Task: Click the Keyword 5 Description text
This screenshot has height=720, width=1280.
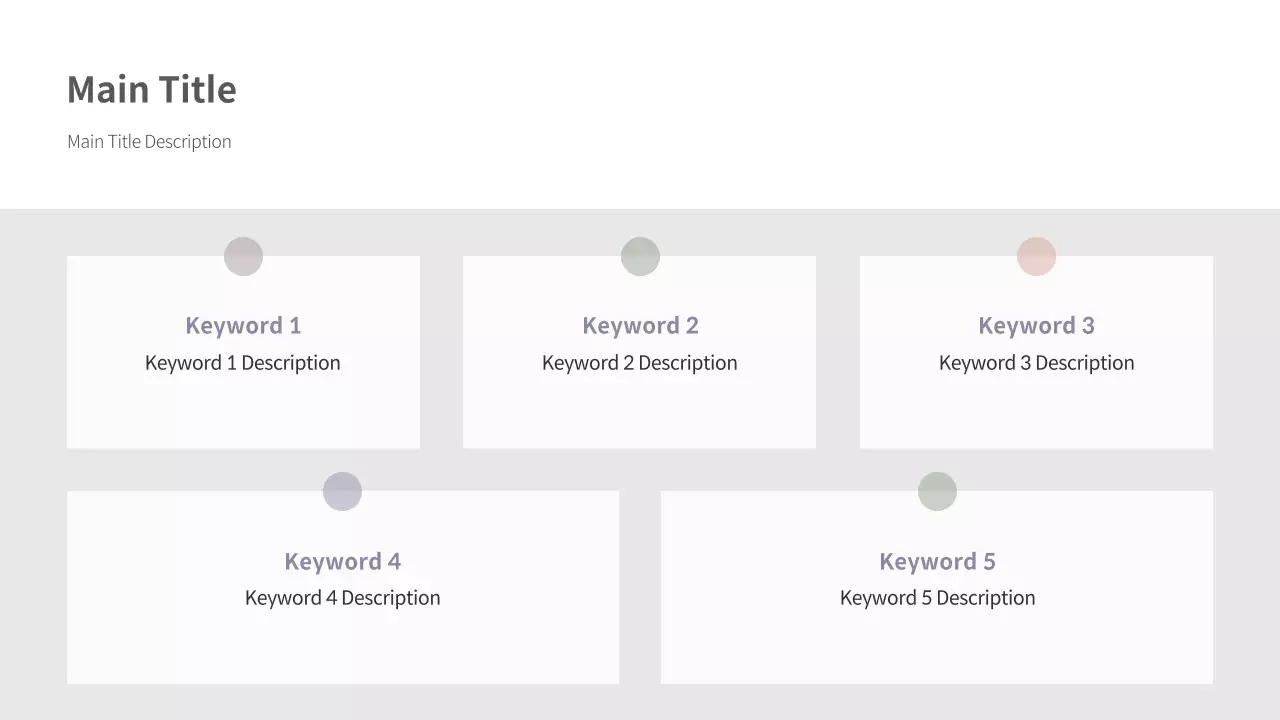Action: pos(937,598)
